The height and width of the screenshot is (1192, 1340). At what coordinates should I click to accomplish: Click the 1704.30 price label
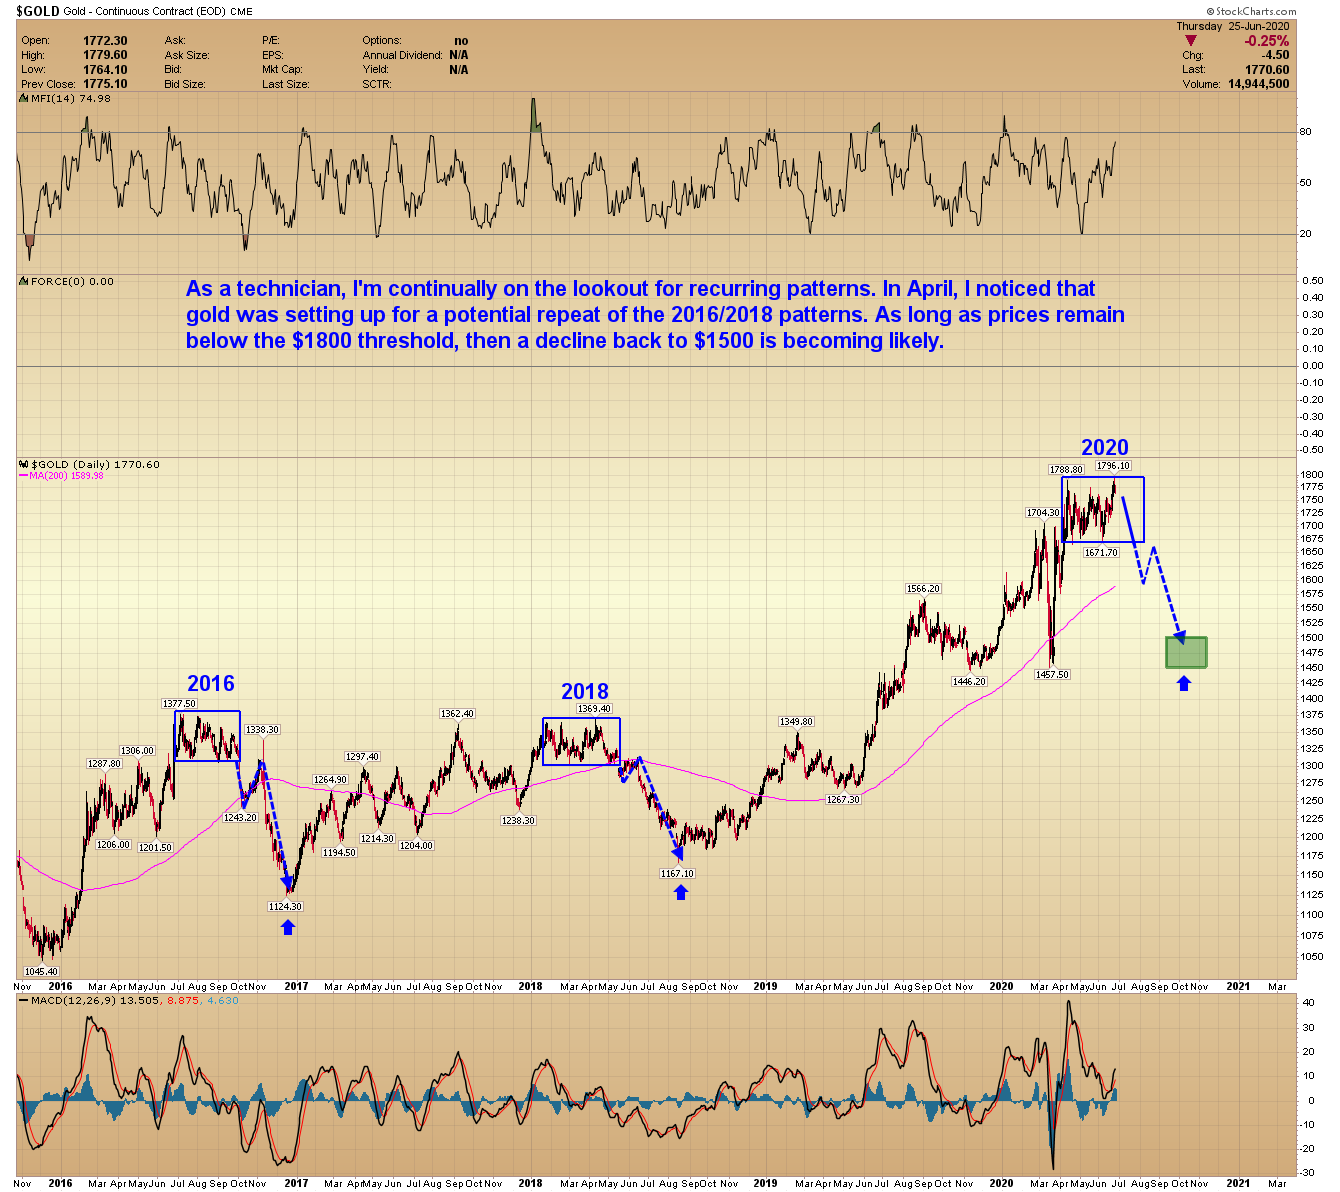pos(1043,512)
